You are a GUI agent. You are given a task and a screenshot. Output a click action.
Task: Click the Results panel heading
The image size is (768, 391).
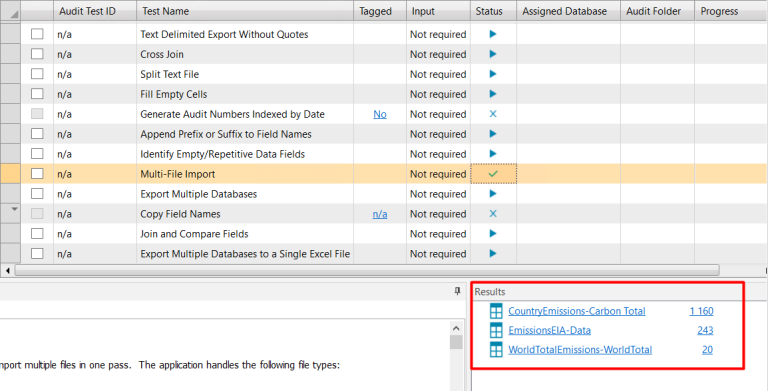[490, 292]
